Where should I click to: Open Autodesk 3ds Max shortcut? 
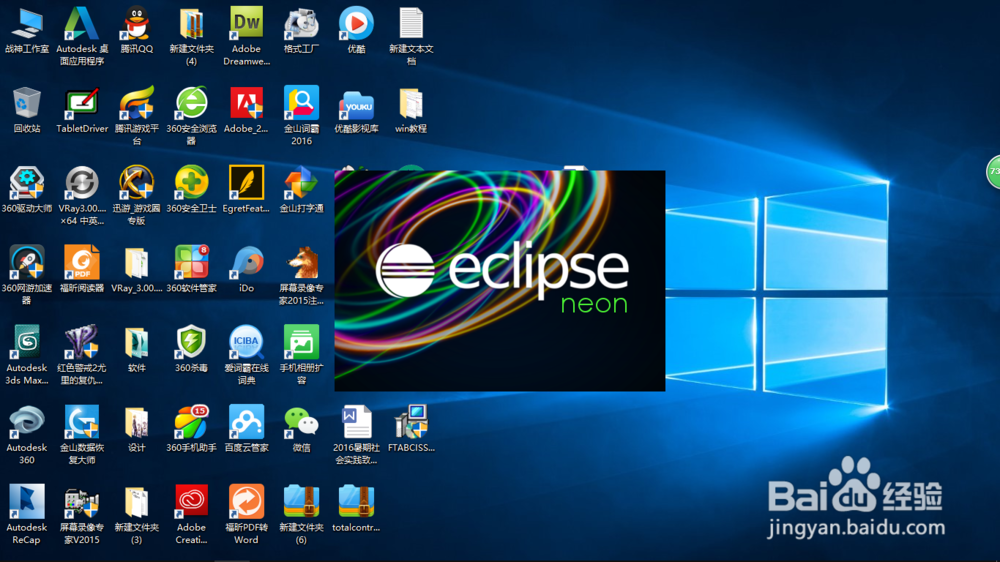27,343
